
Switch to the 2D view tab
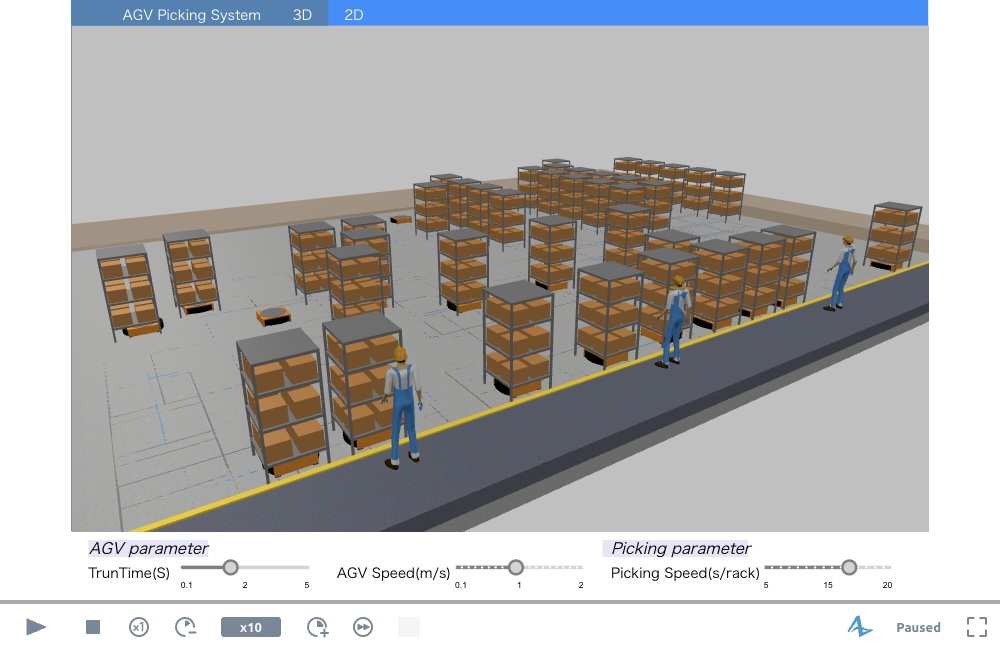click(x=354, y=15)
